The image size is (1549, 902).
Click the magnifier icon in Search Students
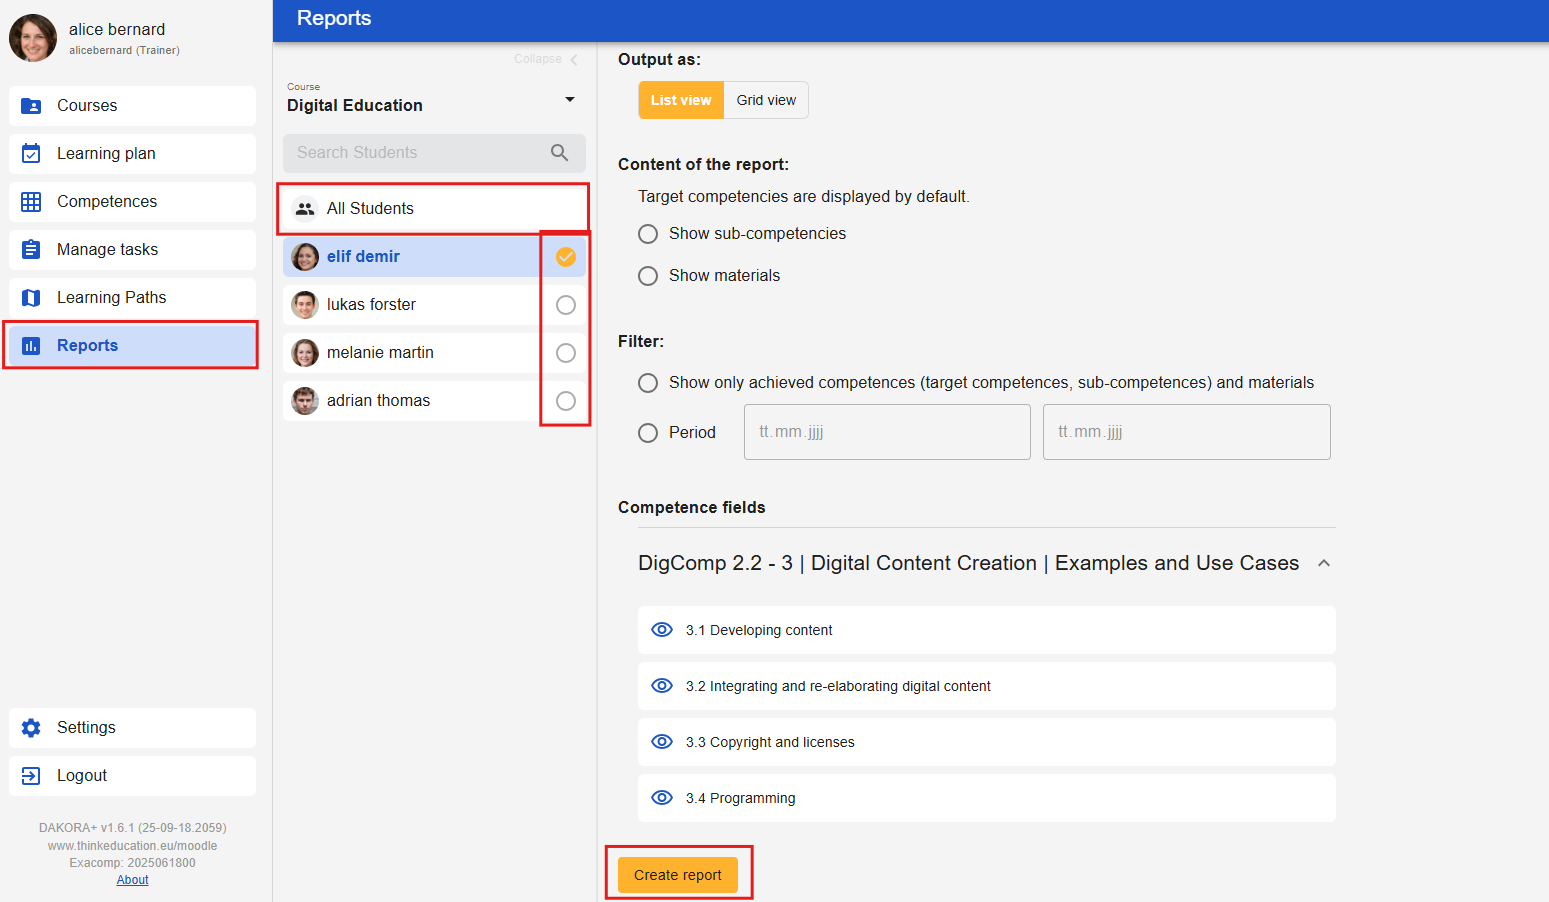click(560, 153)
